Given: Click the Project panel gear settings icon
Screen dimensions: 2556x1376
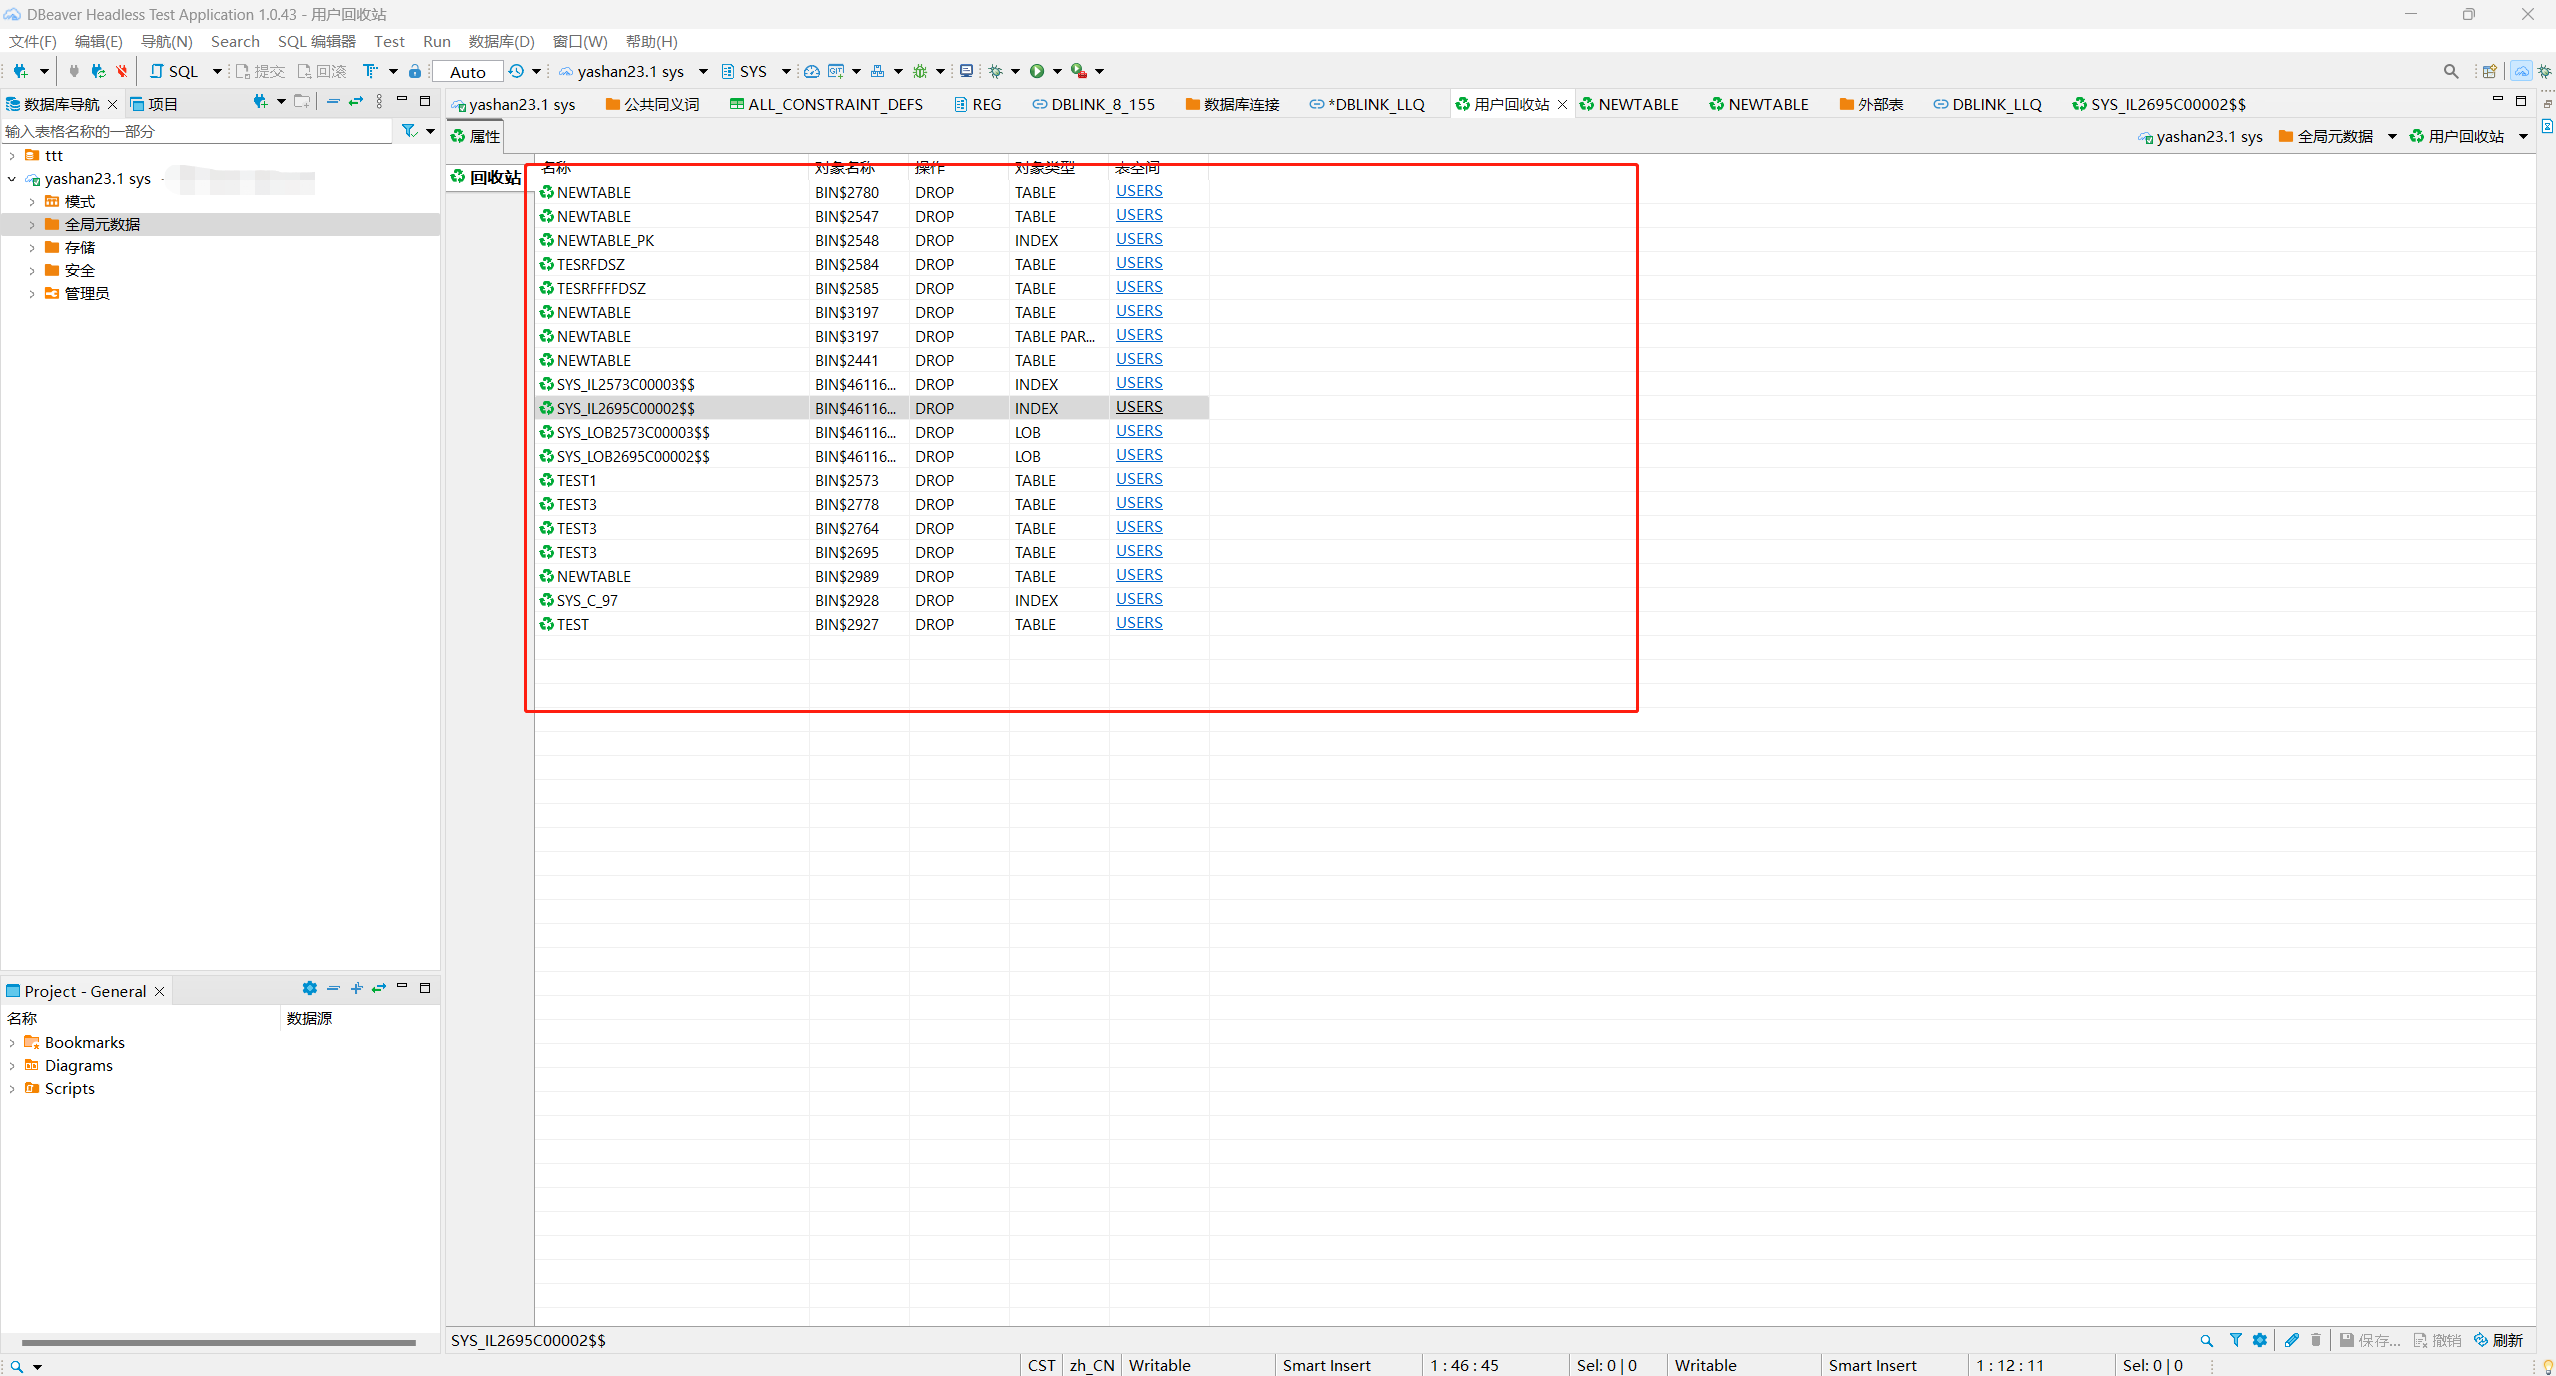Looking at the screenshot, I should point(310,988).
